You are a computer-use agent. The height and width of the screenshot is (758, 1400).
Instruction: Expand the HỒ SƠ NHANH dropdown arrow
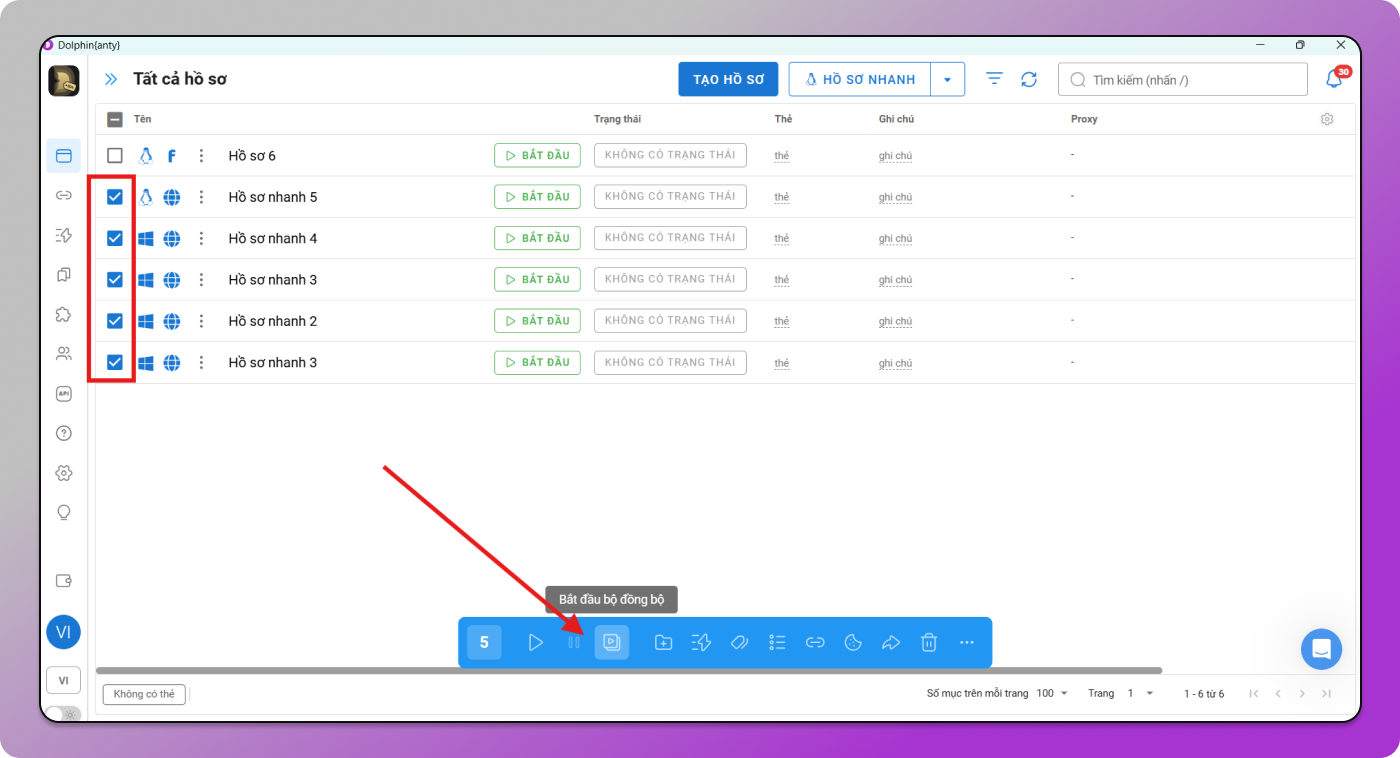(x=947, y=79)
